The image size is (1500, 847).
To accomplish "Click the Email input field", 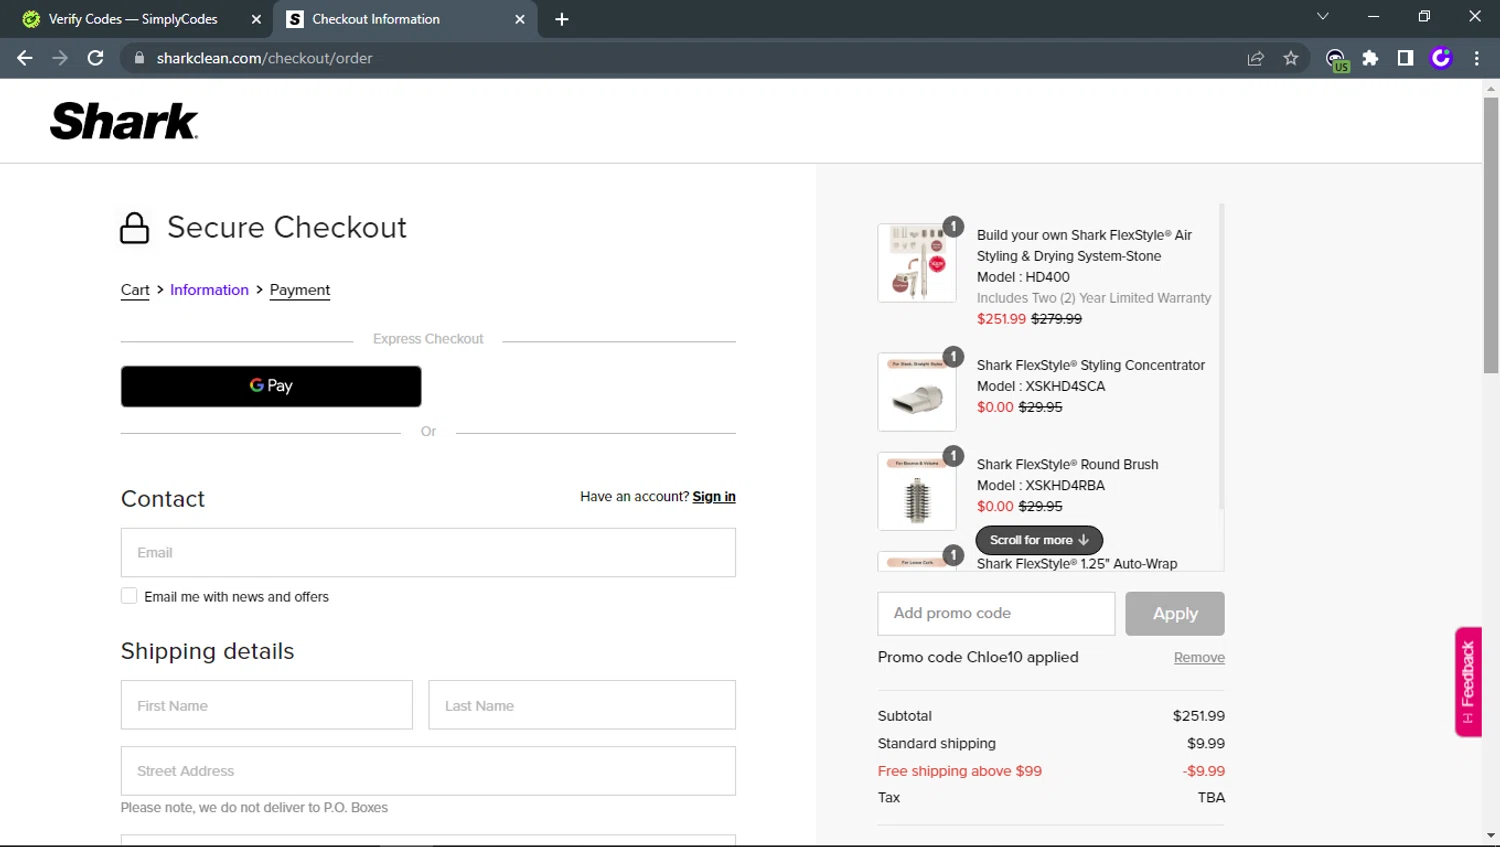I will pos(428,552).
